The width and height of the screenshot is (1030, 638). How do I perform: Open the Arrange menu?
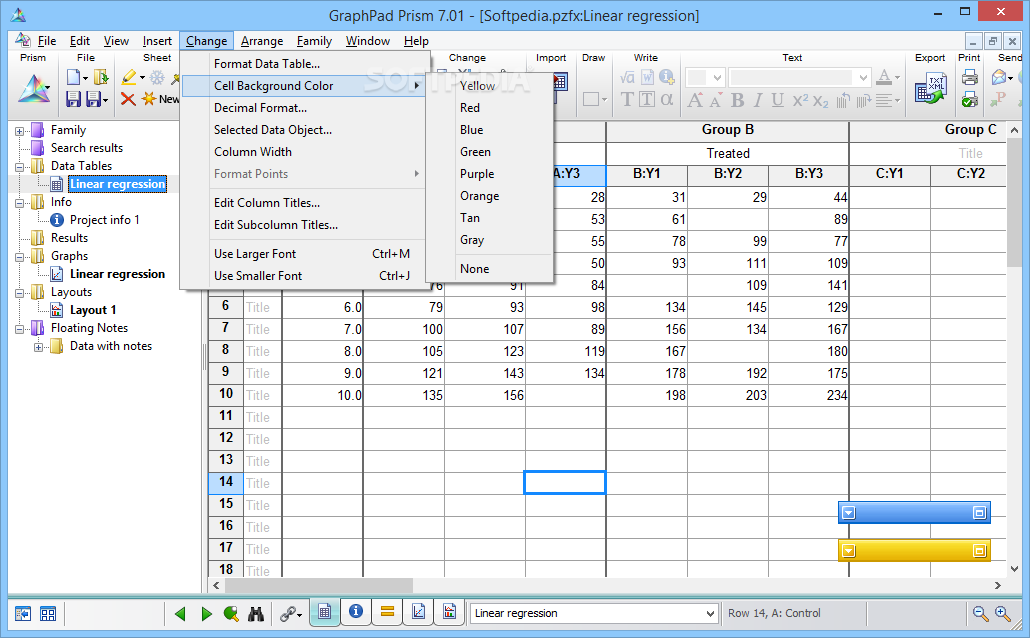tap(261, 41)
